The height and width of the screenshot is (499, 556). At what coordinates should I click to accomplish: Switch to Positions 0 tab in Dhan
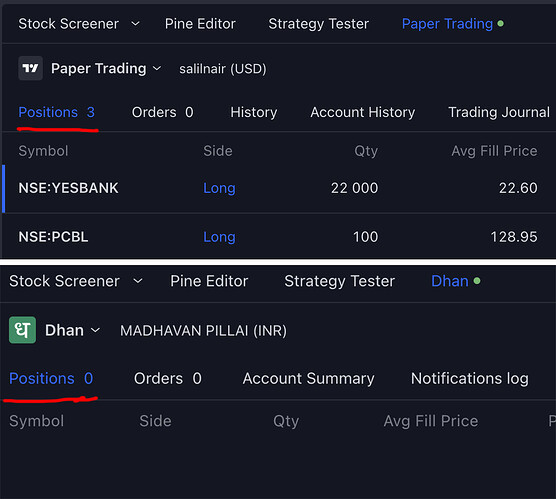(51, 378)
